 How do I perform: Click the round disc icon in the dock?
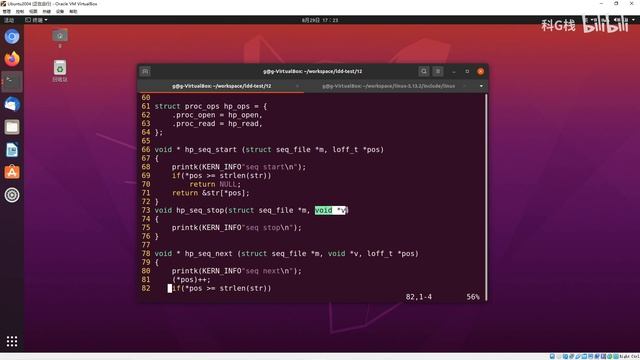(x=12, y=195)
